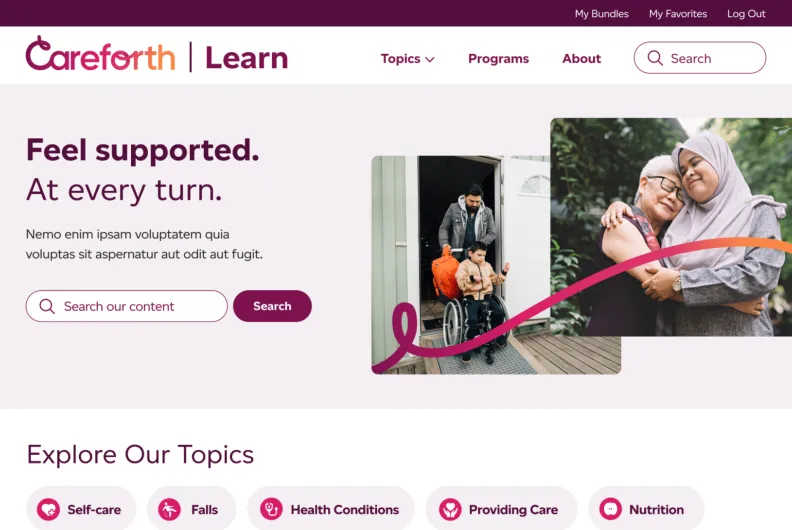The image size is (792, 530).
Task: Click the Nutrition topic icon
Action: (x=610, y=509)
